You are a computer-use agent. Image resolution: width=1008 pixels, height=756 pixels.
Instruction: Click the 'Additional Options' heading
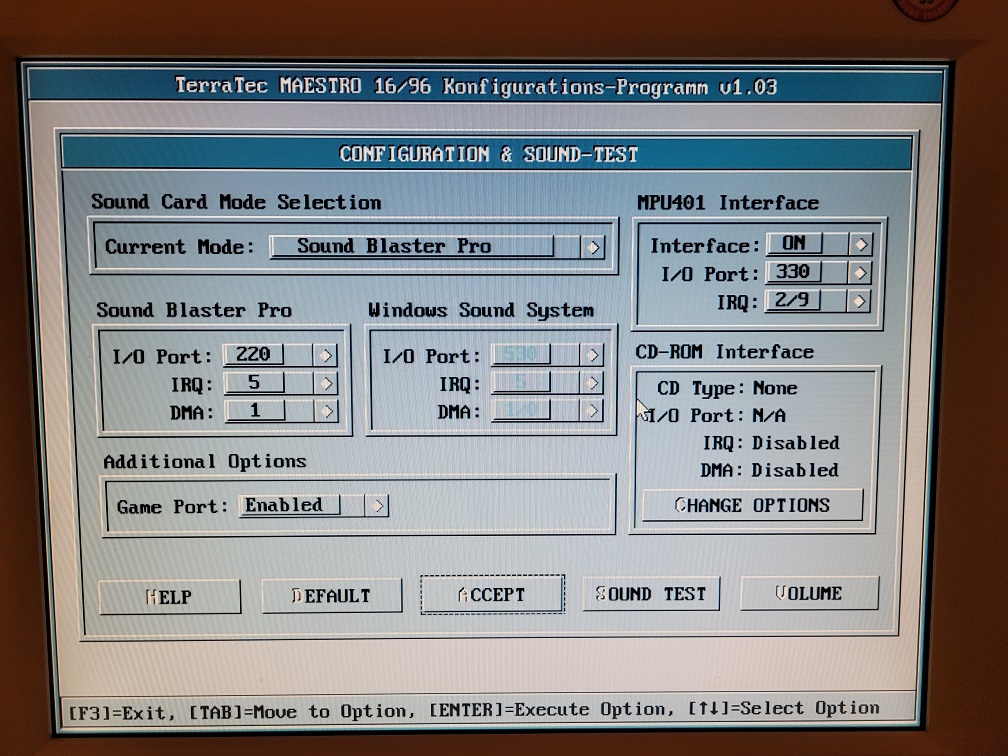tap(204, 462)
